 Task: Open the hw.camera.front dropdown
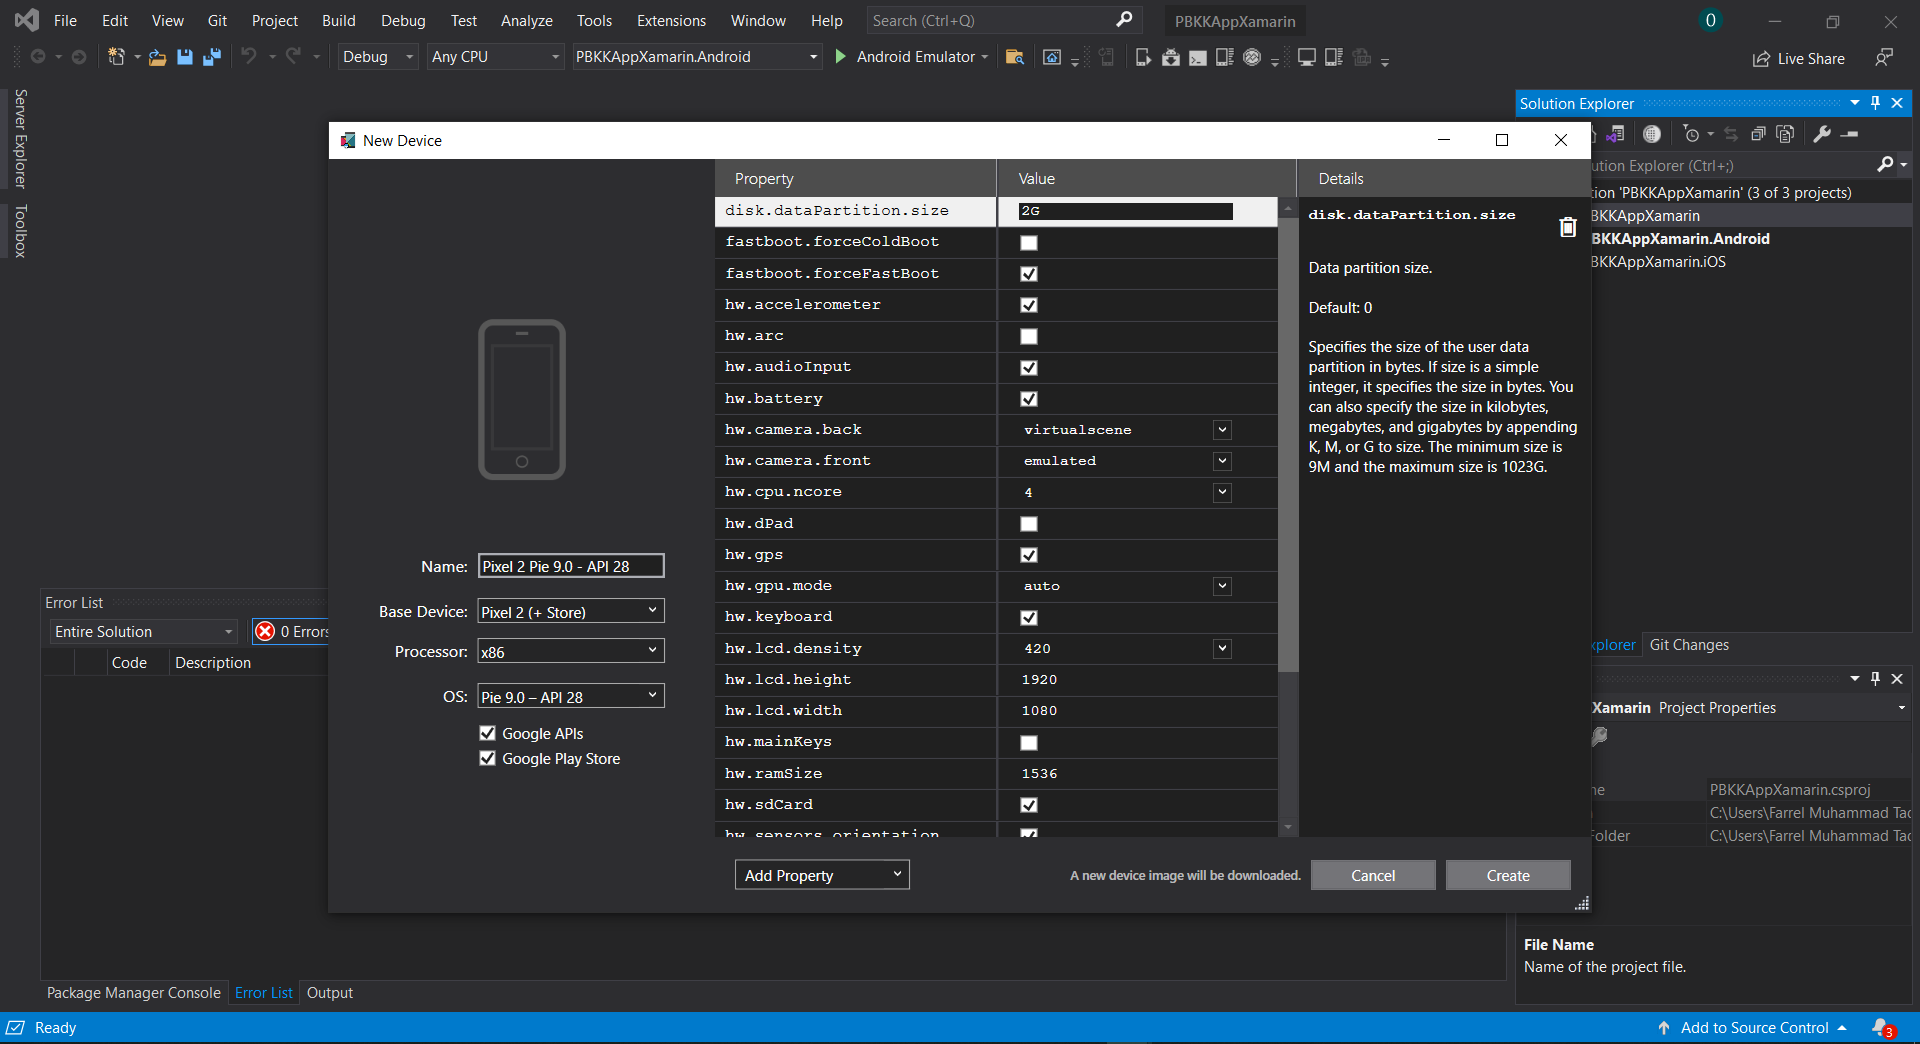click(1222, 461)
